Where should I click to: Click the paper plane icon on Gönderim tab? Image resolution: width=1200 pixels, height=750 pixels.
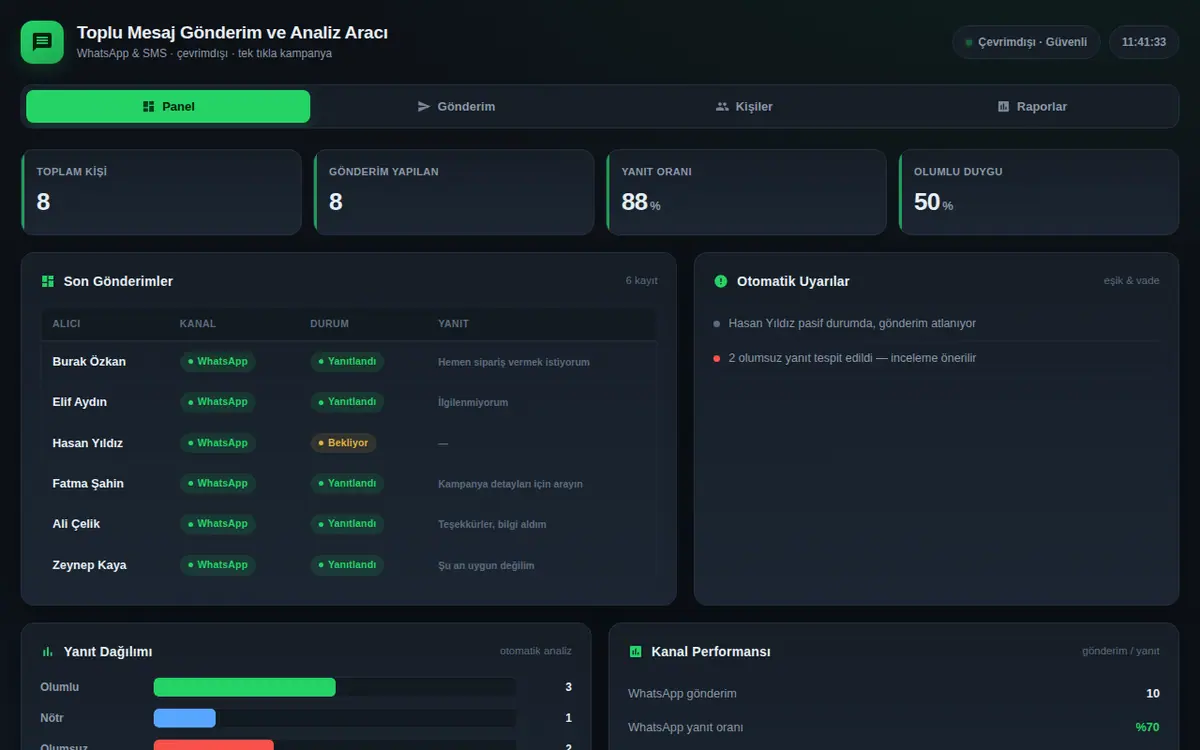[x=424, y=106]
